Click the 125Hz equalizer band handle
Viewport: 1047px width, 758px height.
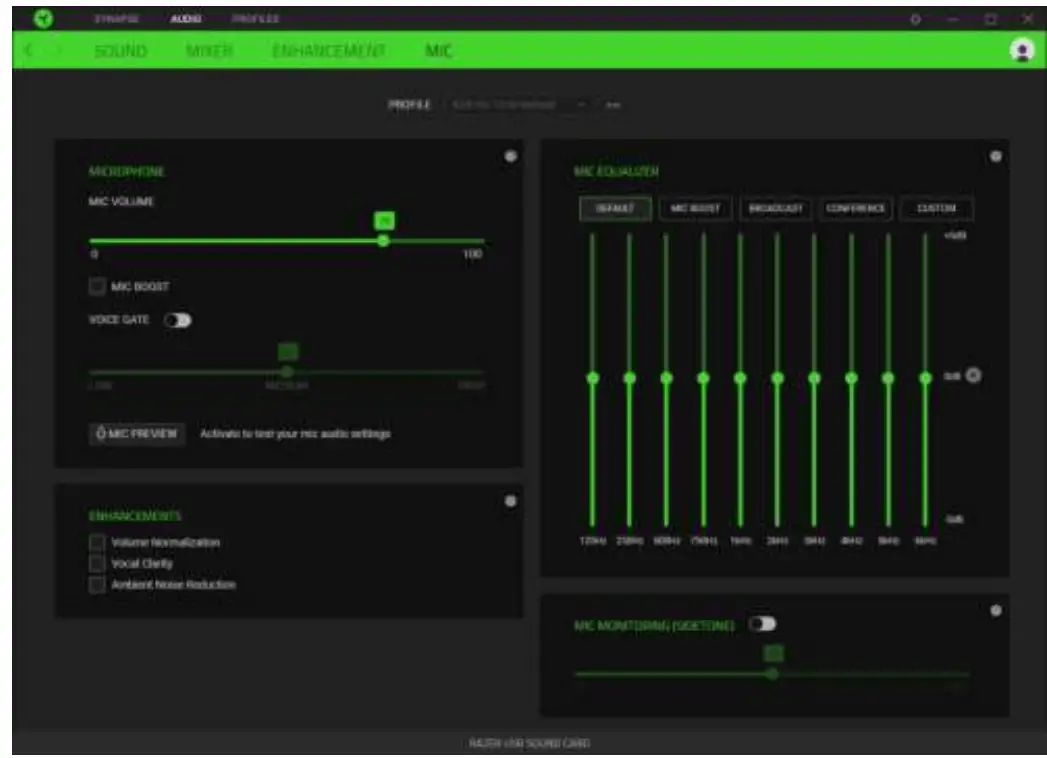click(592, 378)
